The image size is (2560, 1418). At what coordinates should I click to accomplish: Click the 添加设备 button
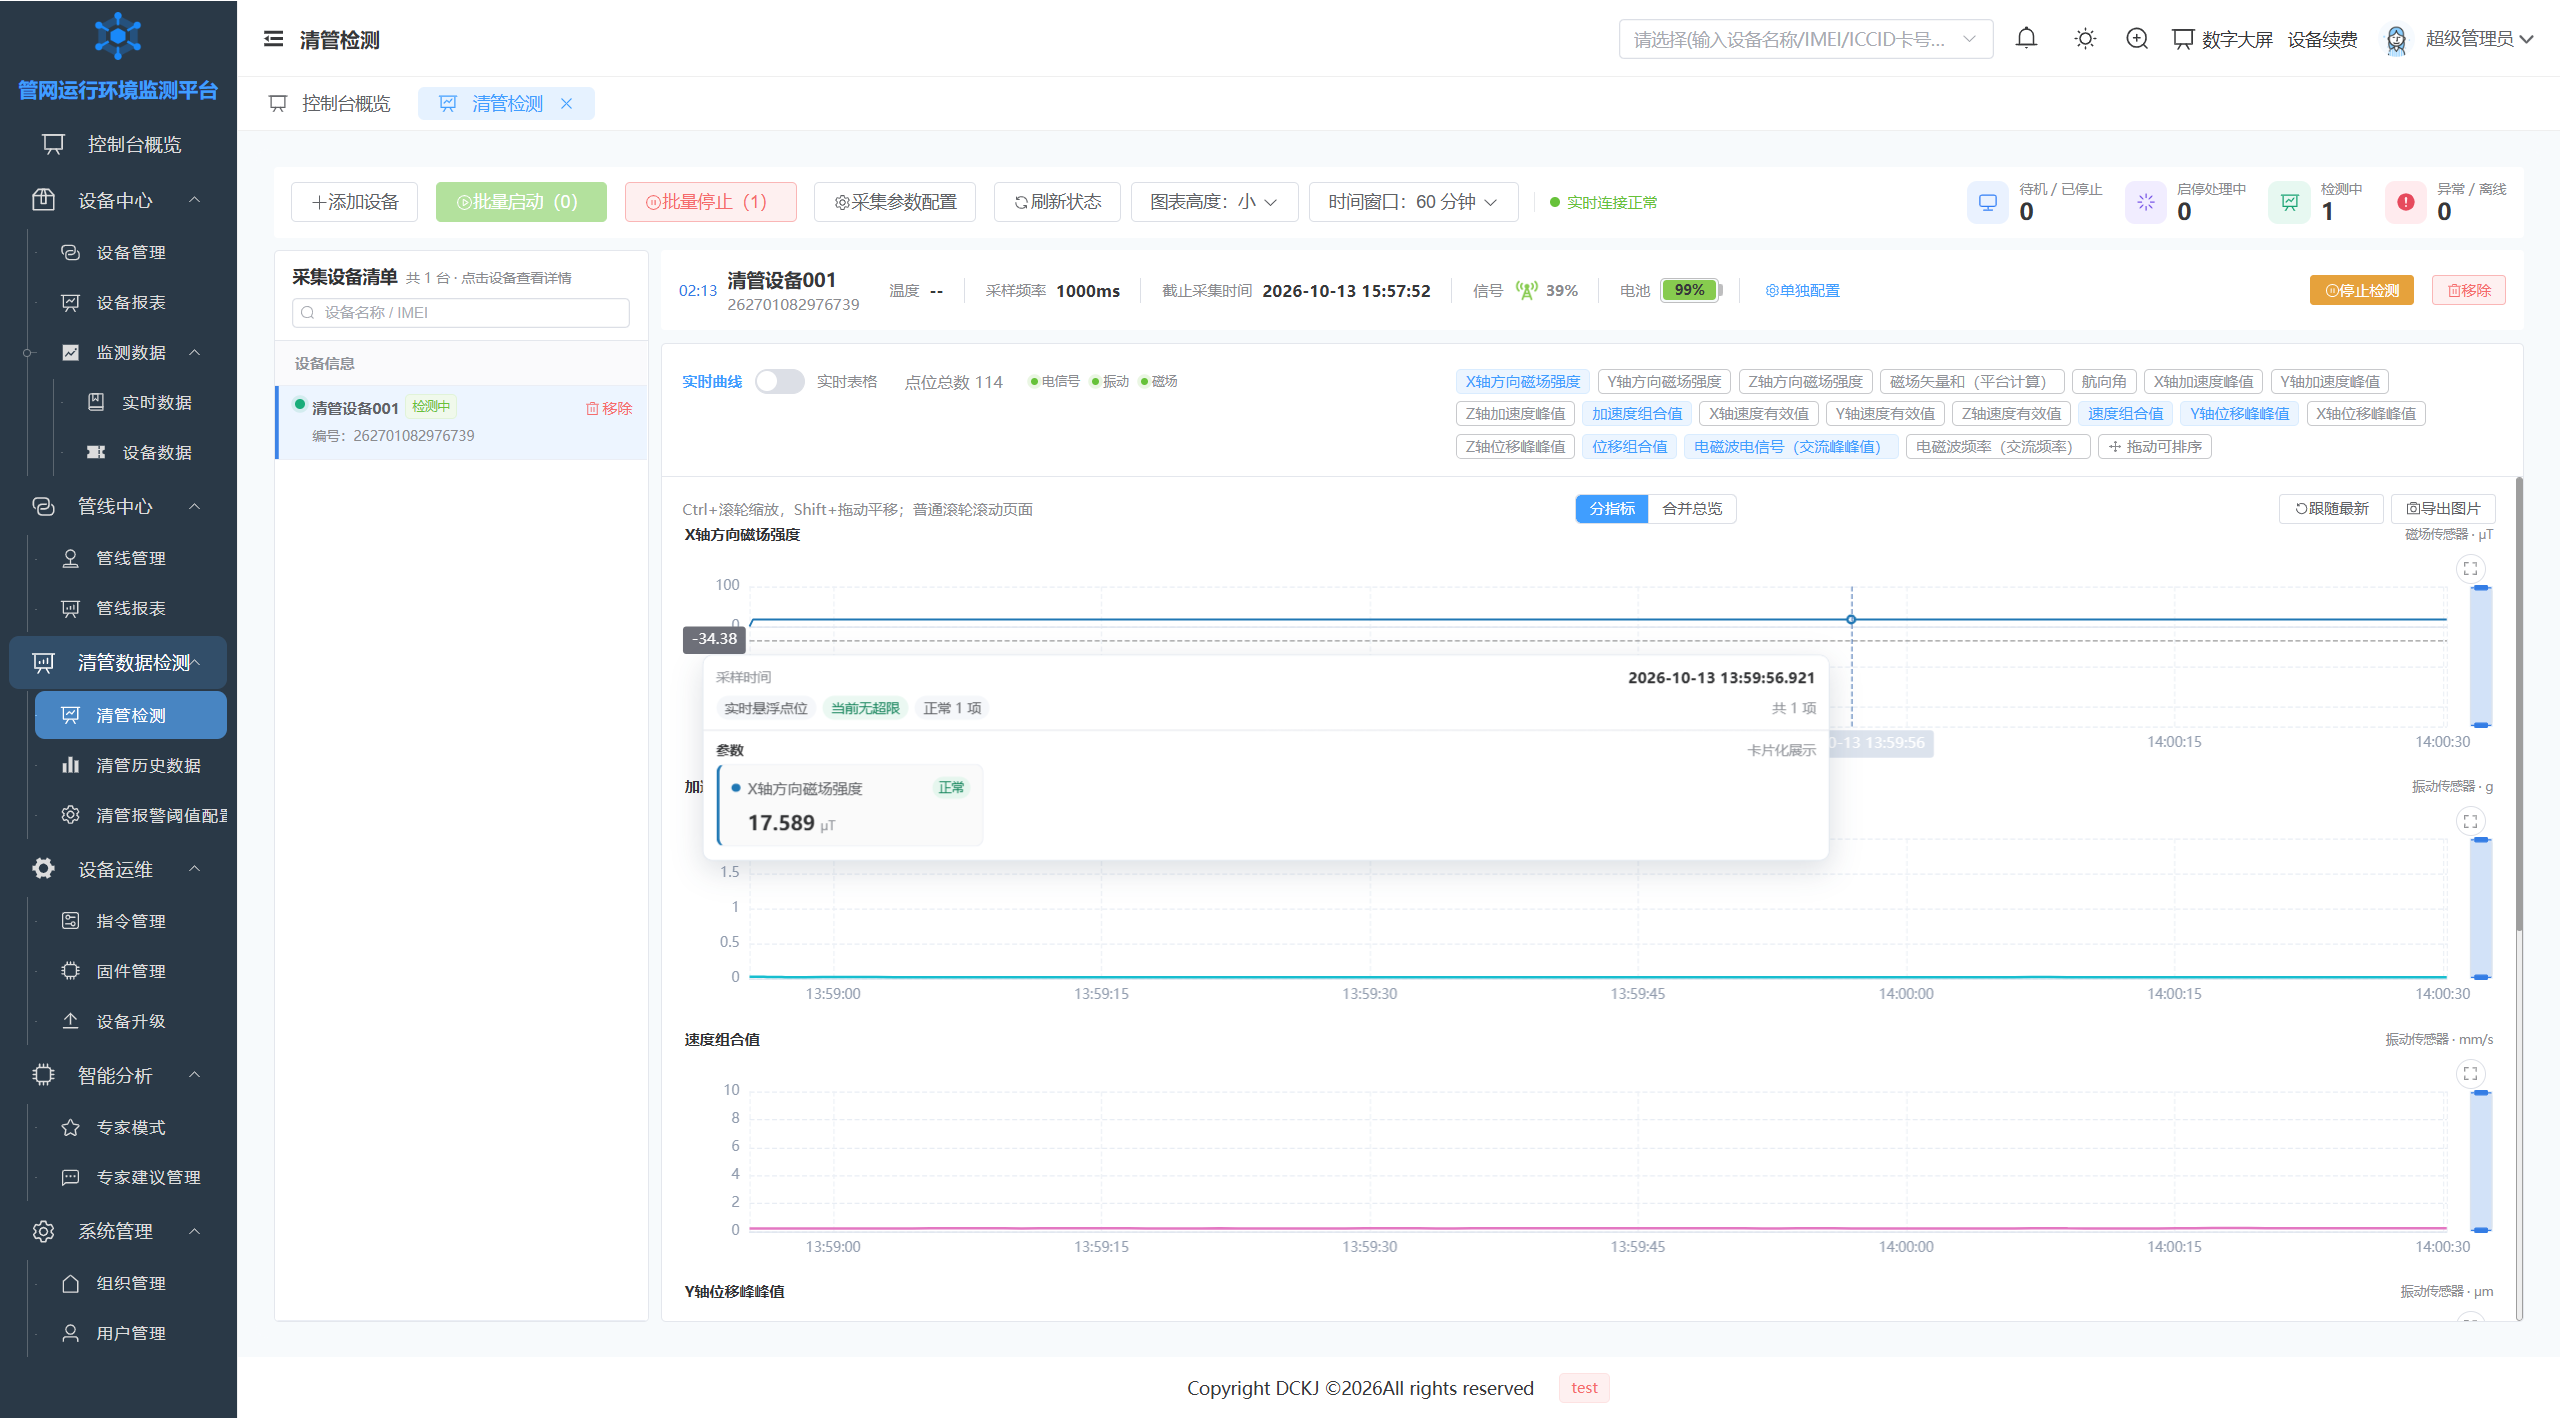click(x=354, y=202)
